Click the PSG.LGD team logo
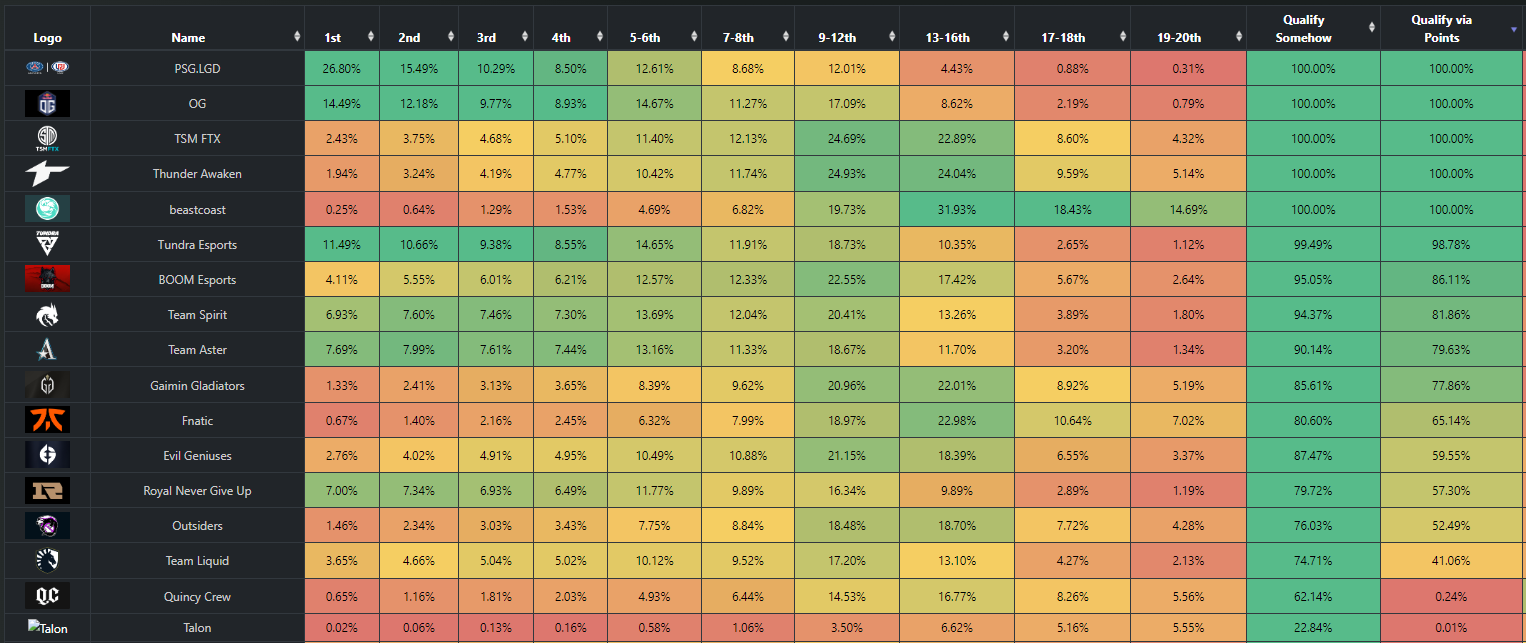The image size is (1526, 643). [x=47, y=68]
